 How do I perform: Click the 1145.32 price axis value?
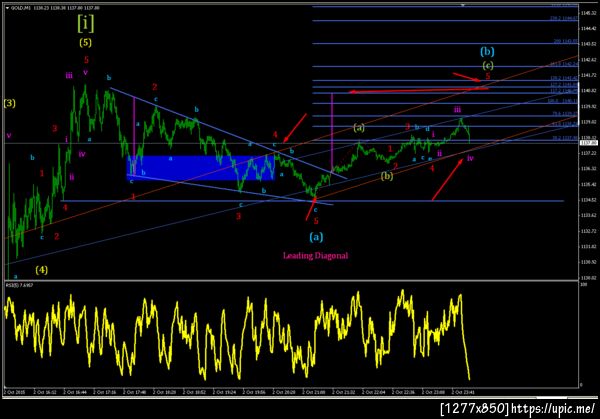[x=589, y=13]
